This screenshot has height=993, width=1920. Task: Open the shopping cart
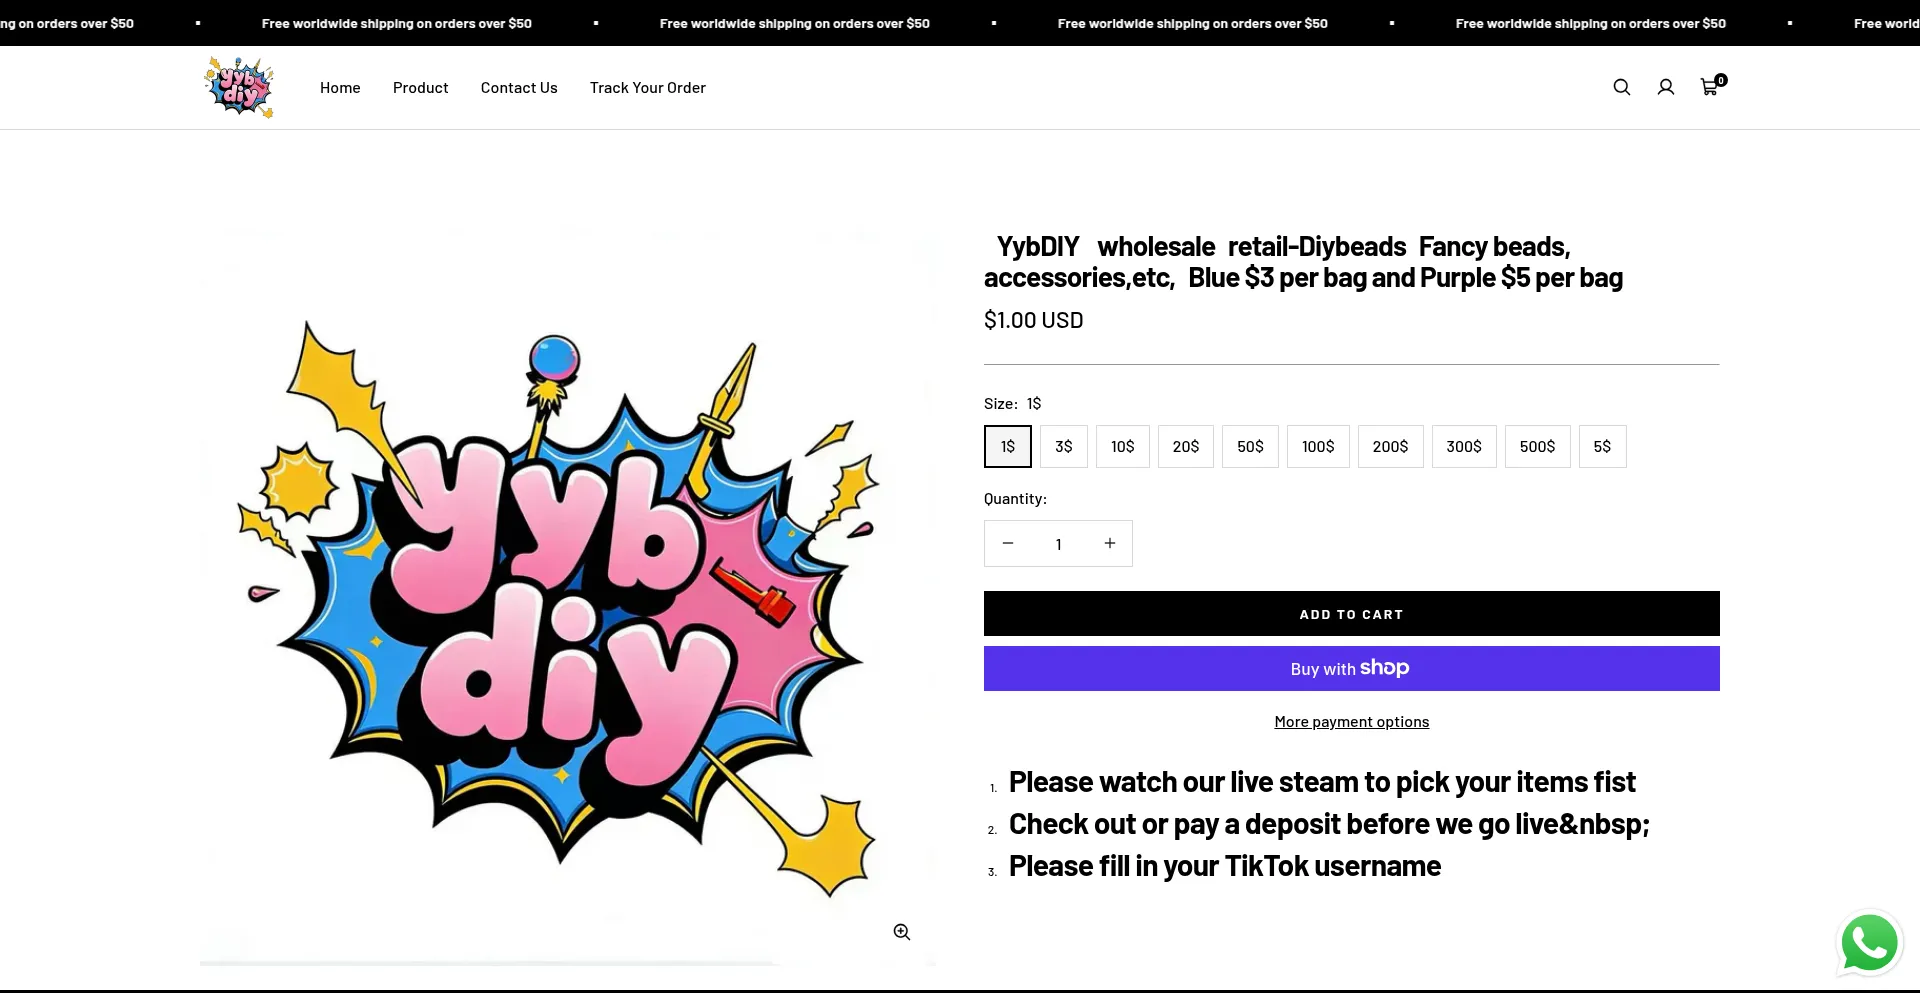[x=1709, y=87]
